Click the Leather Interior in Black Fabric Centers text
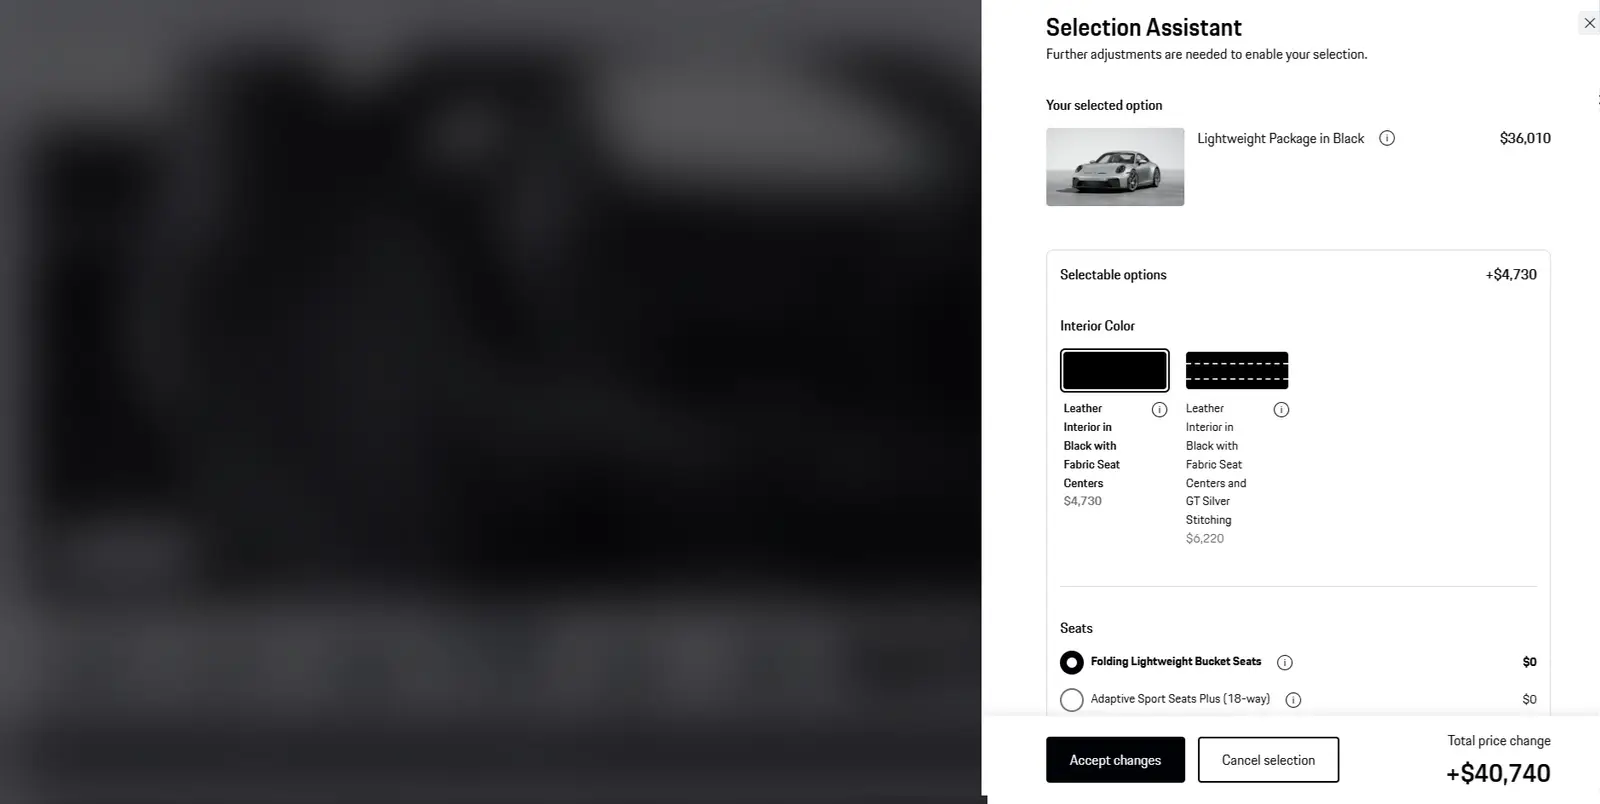Viewport: 1600px width, 804px height. click(x=1092, y=445)
